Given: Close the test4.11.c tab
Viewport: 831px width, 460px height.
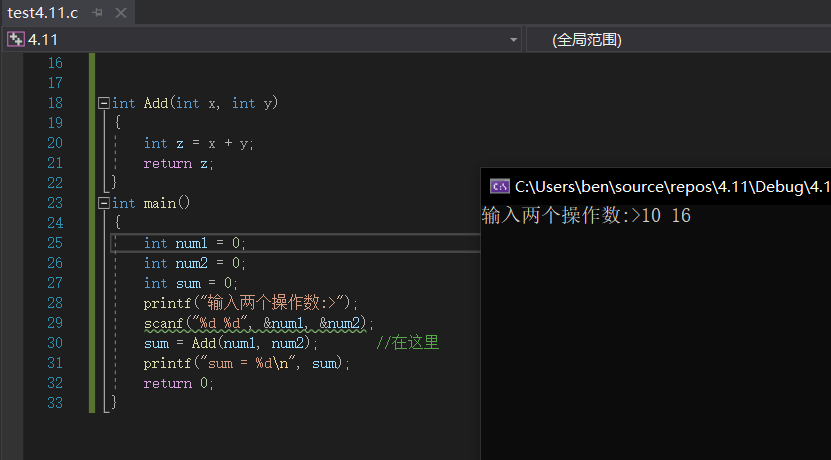Looking at the screenshot, I should [x=121, y=13].
